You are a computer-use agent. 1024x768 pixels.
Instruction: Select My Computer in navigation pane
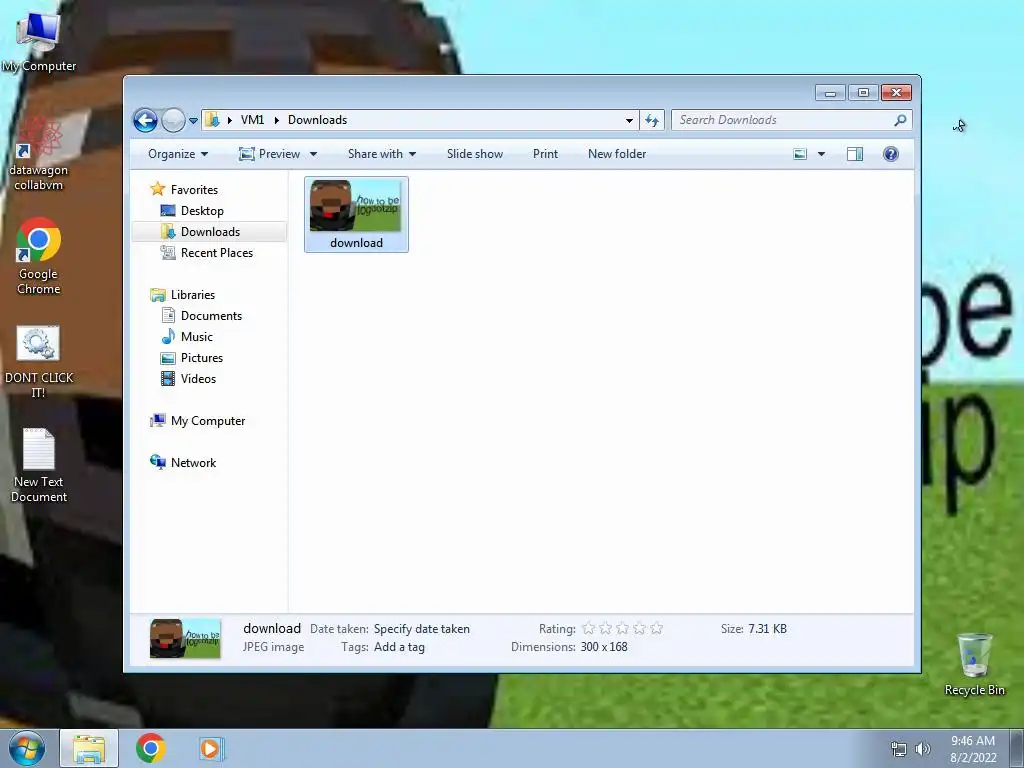[x=208, y=421]
